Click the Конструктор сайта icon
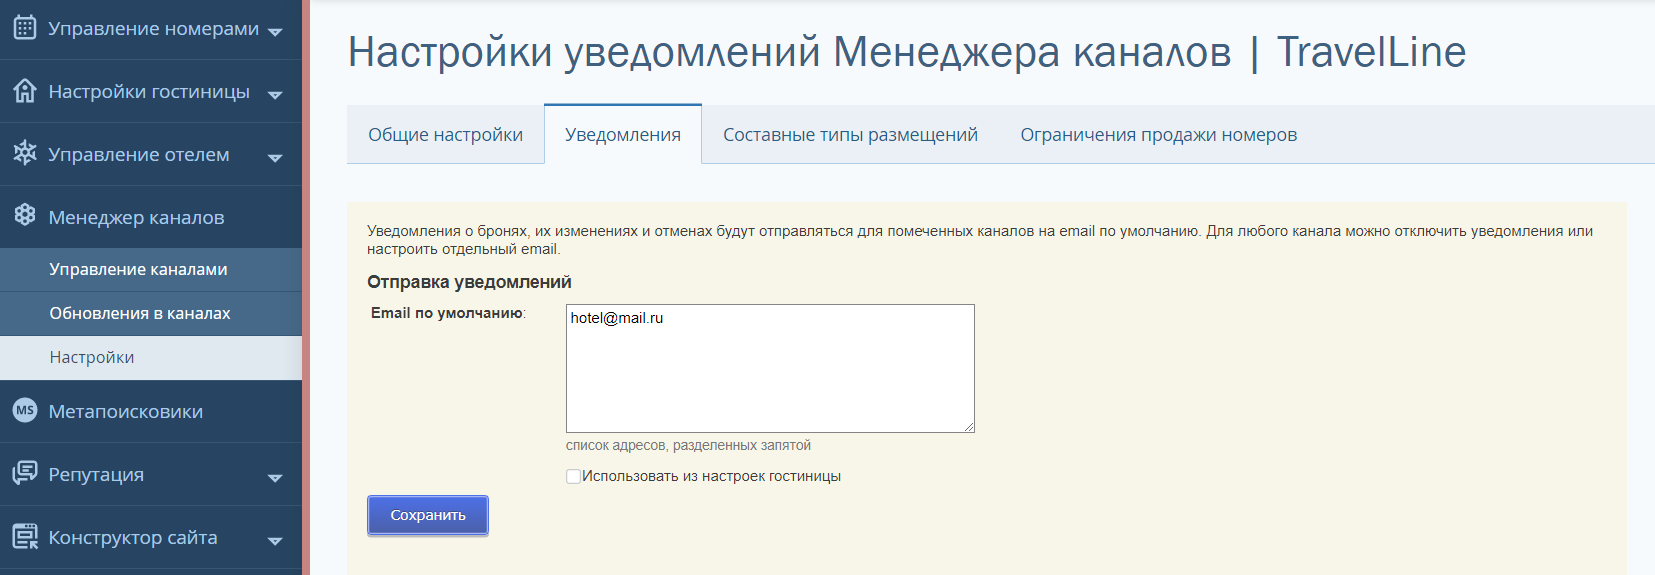 point(25,537)
